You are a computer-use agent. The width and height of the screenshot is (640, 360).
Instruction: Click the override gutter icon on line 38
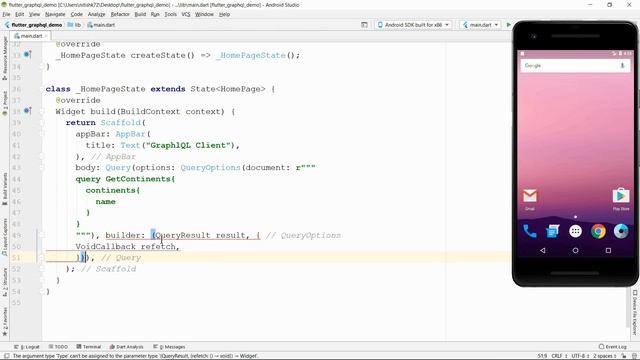point(27,111)
